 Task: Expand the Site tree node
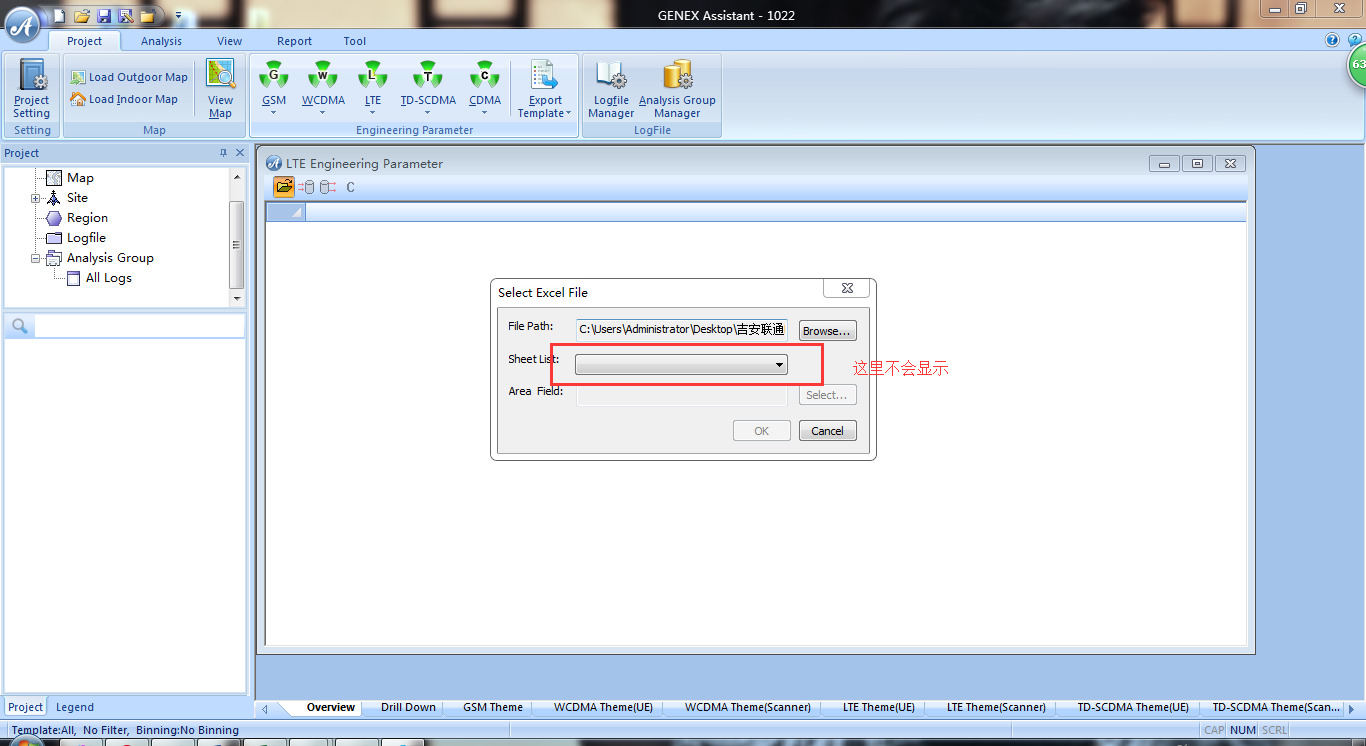(36, 198)
